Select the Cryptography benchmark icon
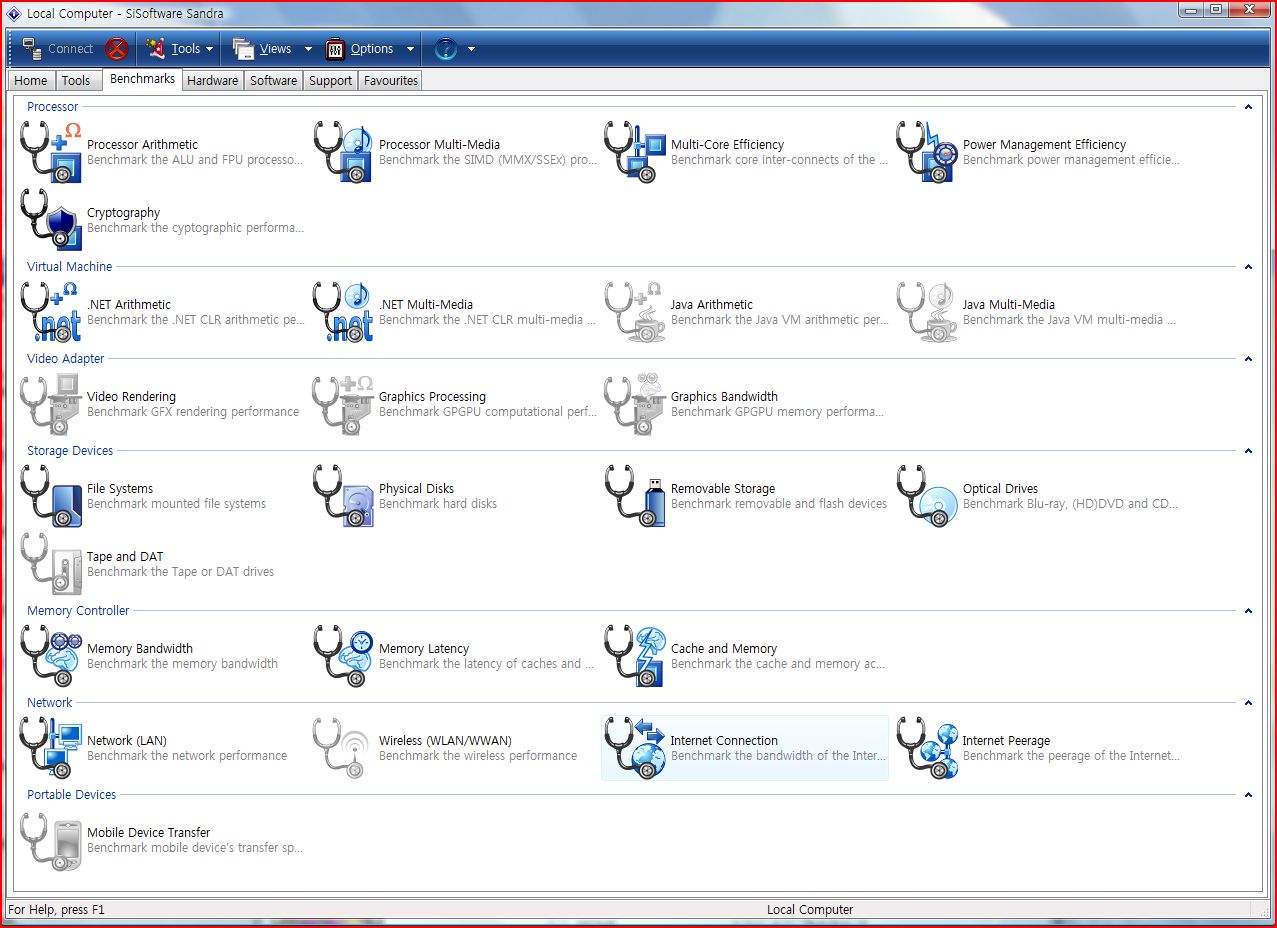Image resolution: width=1277 pixels, height=928 pixels. click(51, 220)
